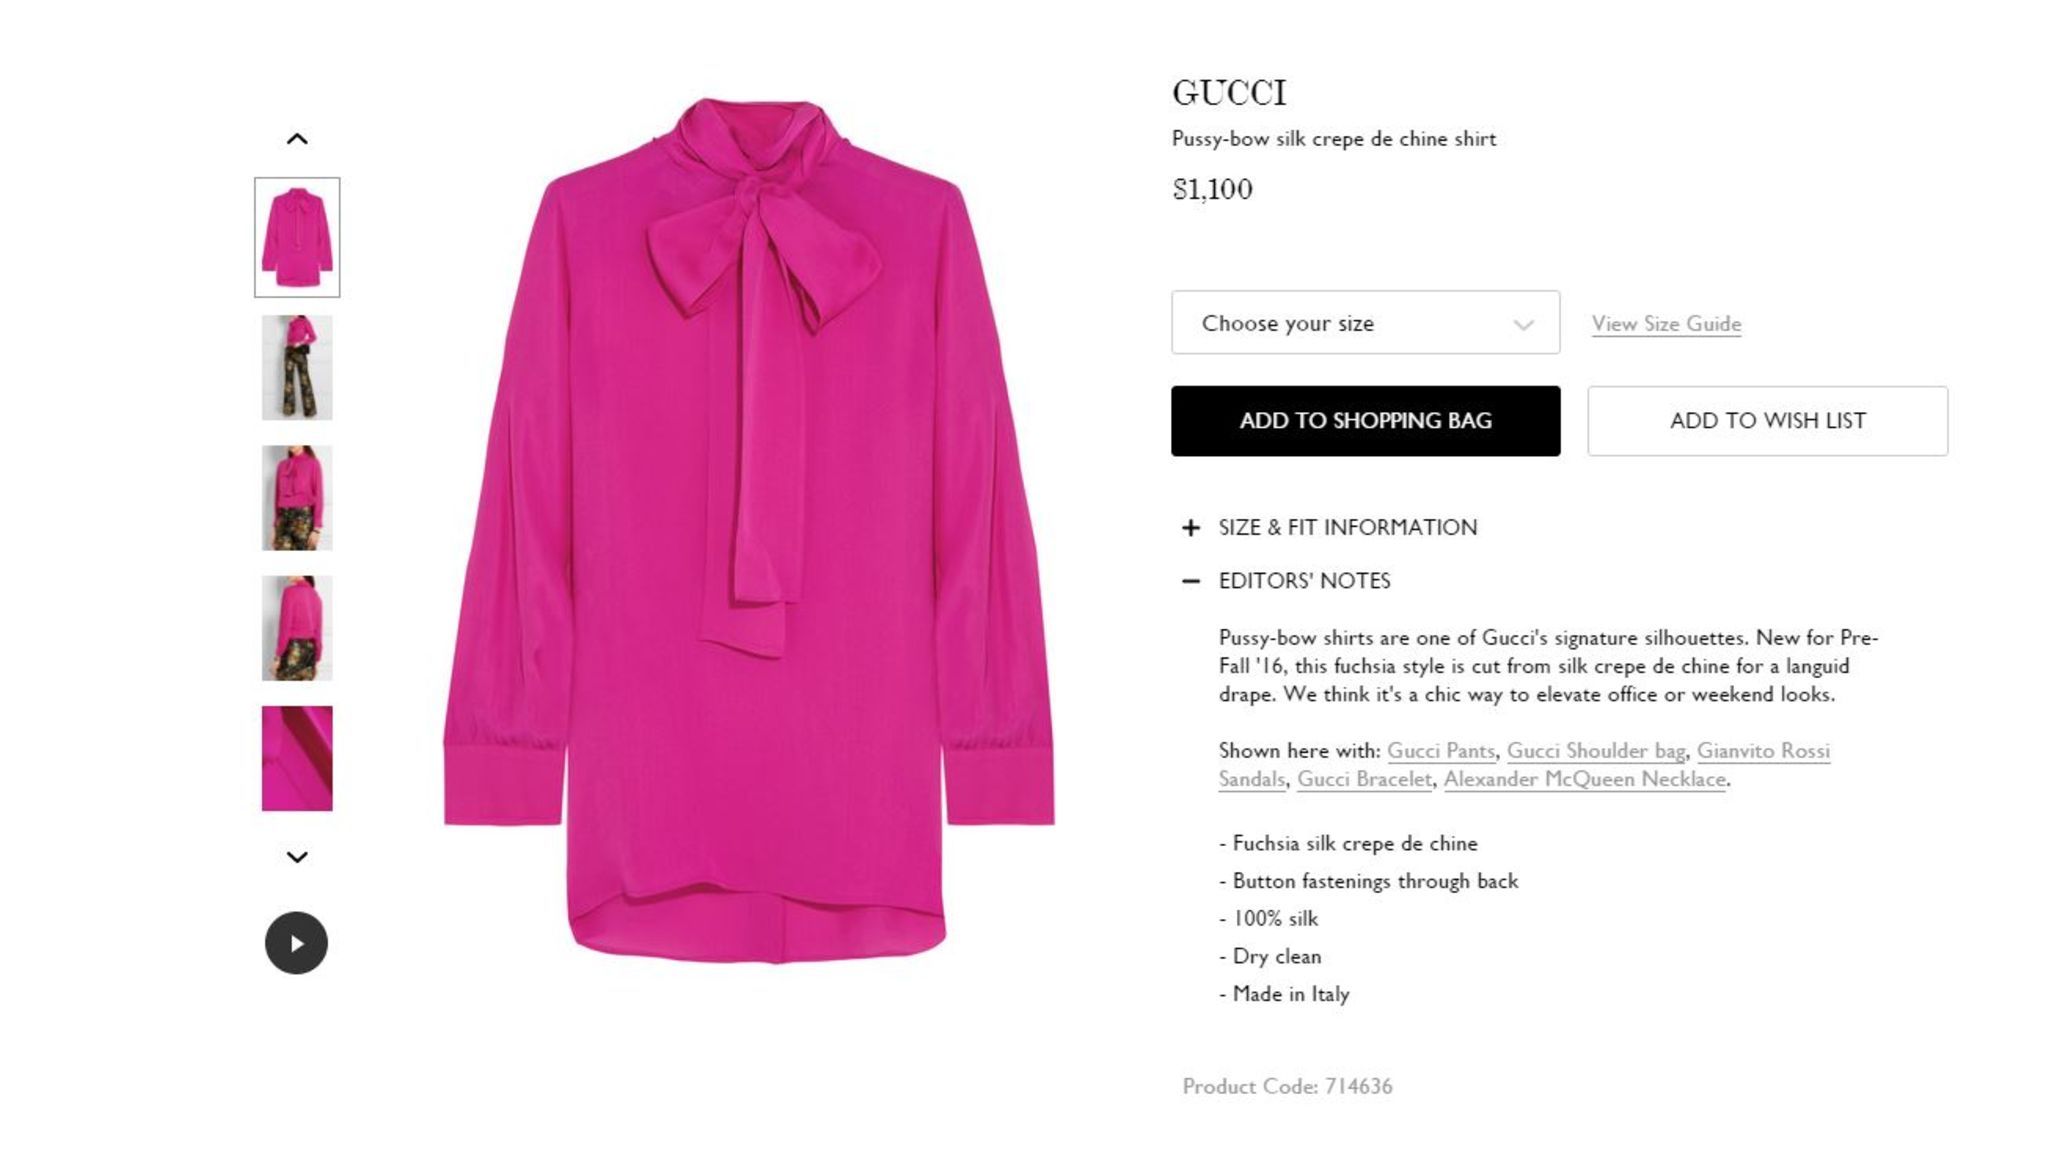
Task: Select the full-length model thumbnail
Action: pos(297,367)
